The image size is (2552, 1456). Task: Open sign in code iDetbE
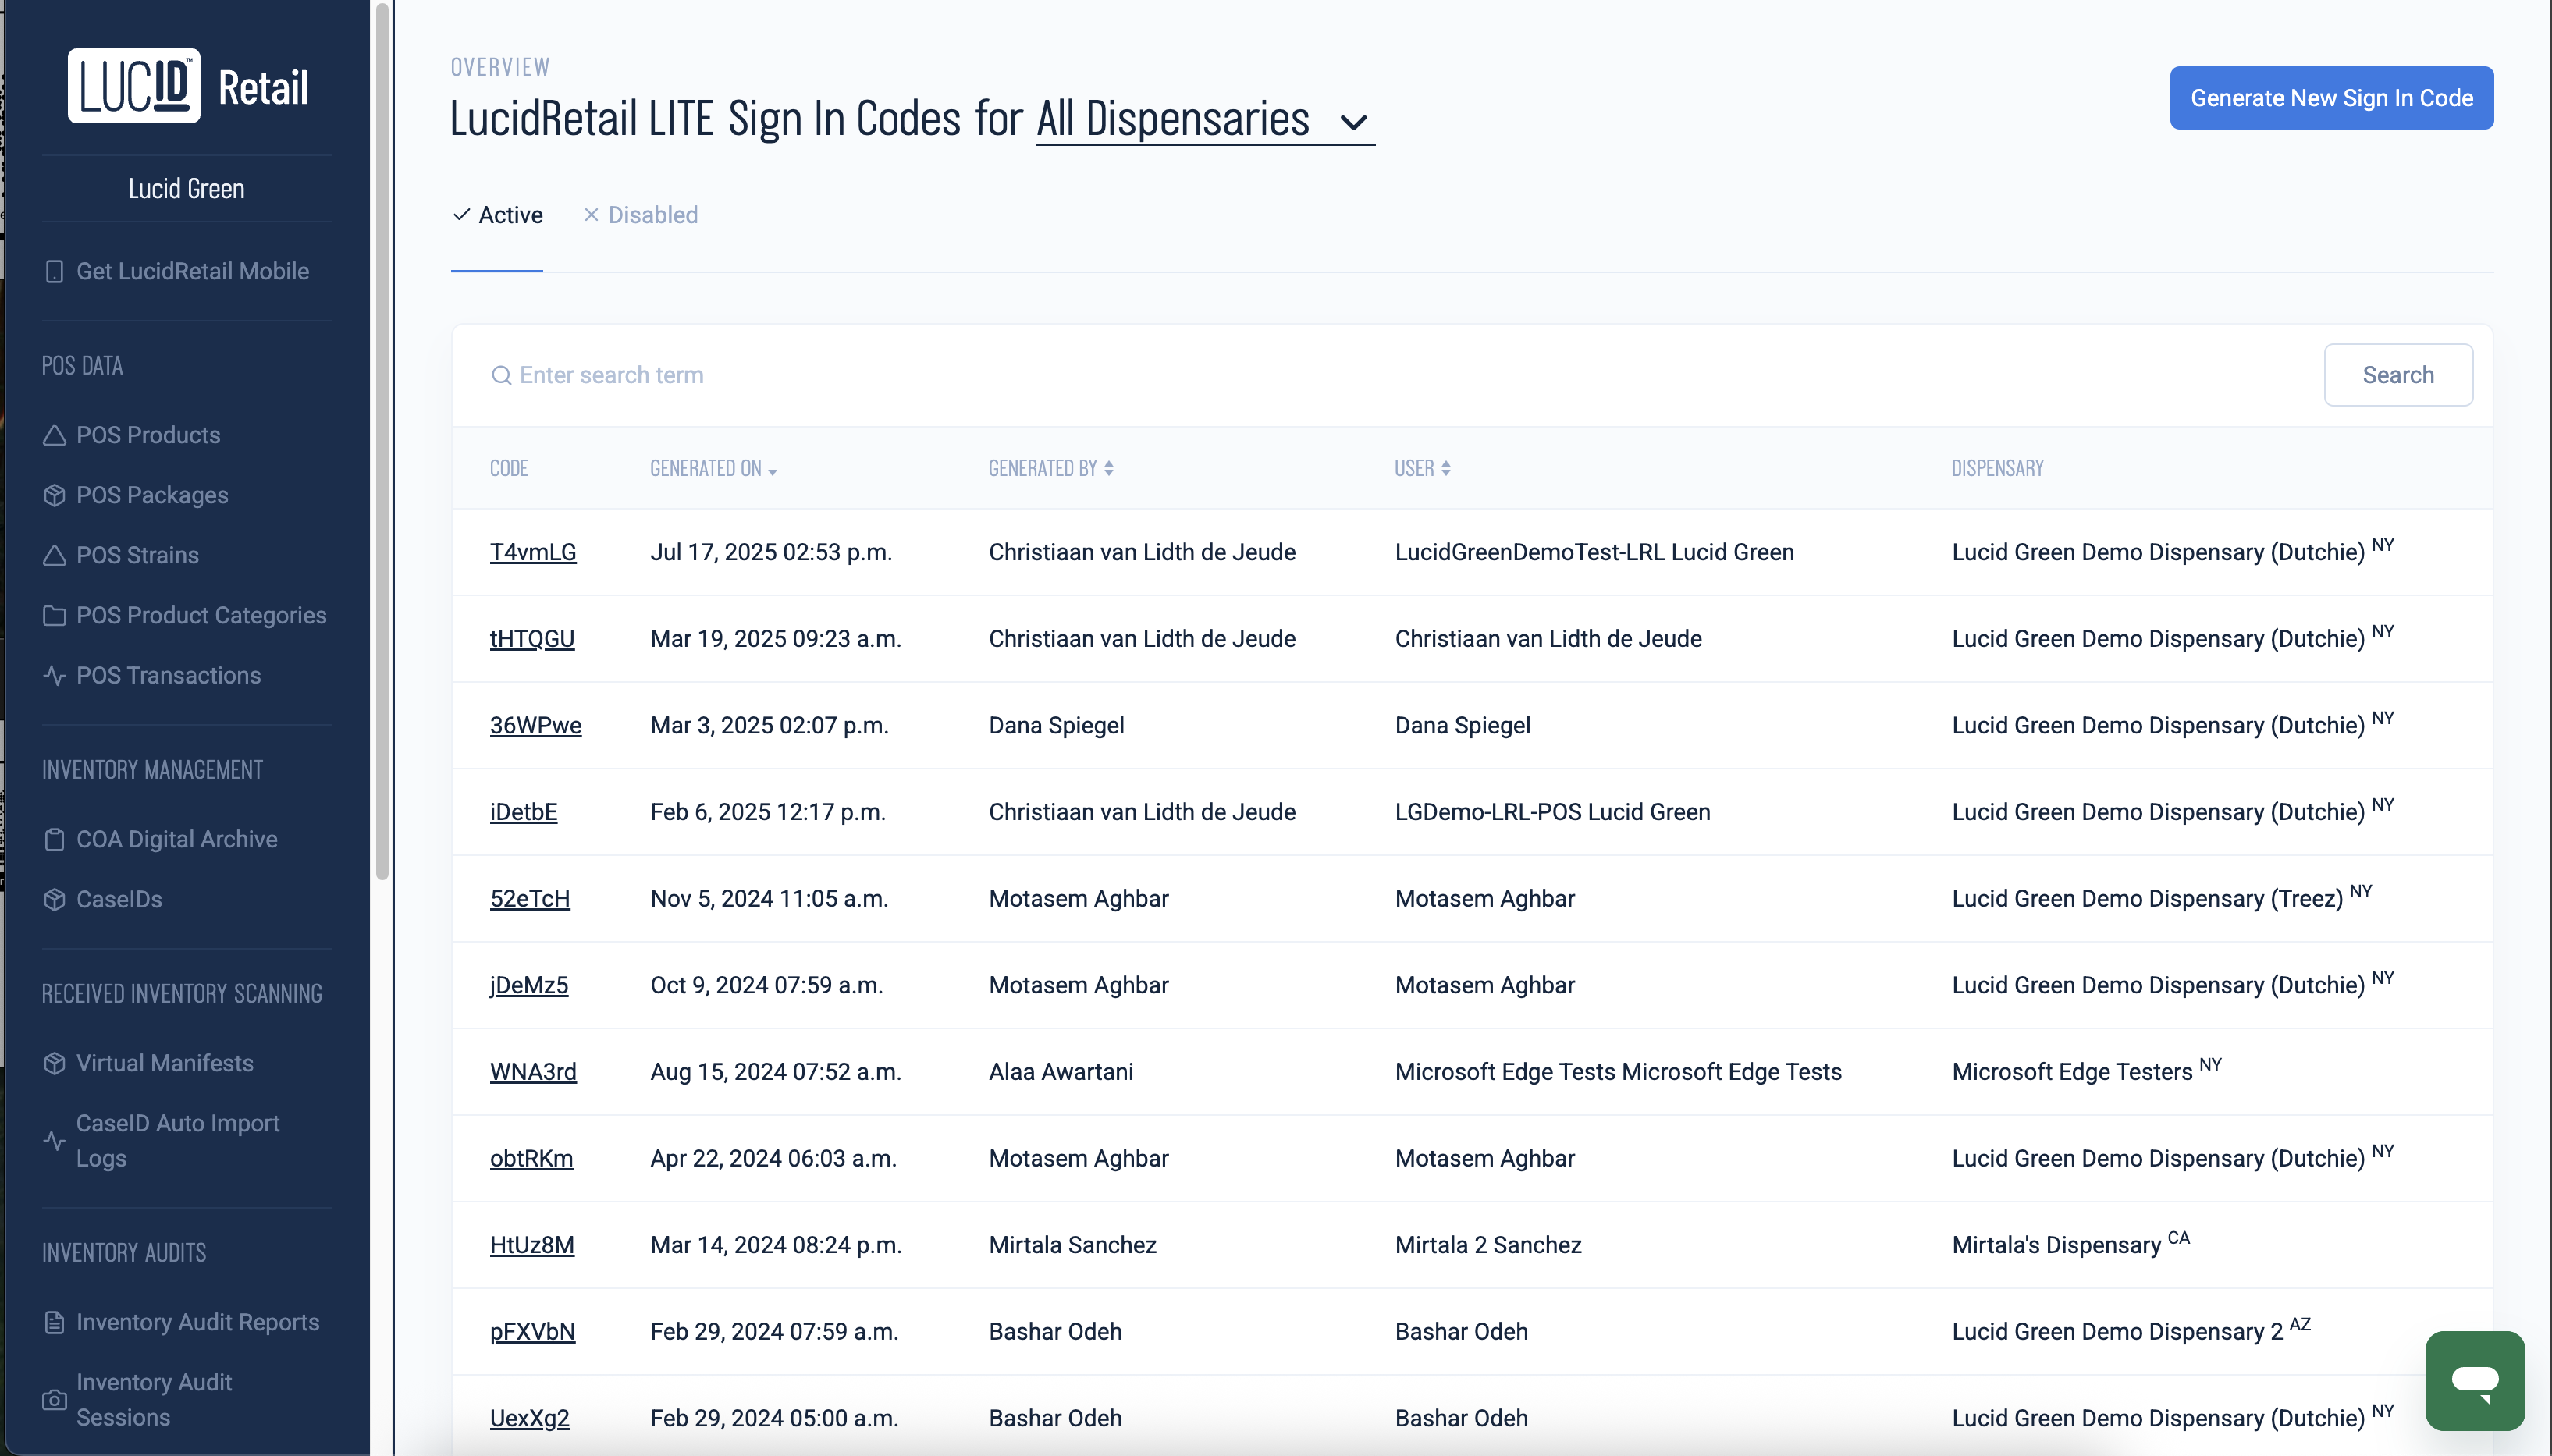pyautogui.click(x=523, y=813)
